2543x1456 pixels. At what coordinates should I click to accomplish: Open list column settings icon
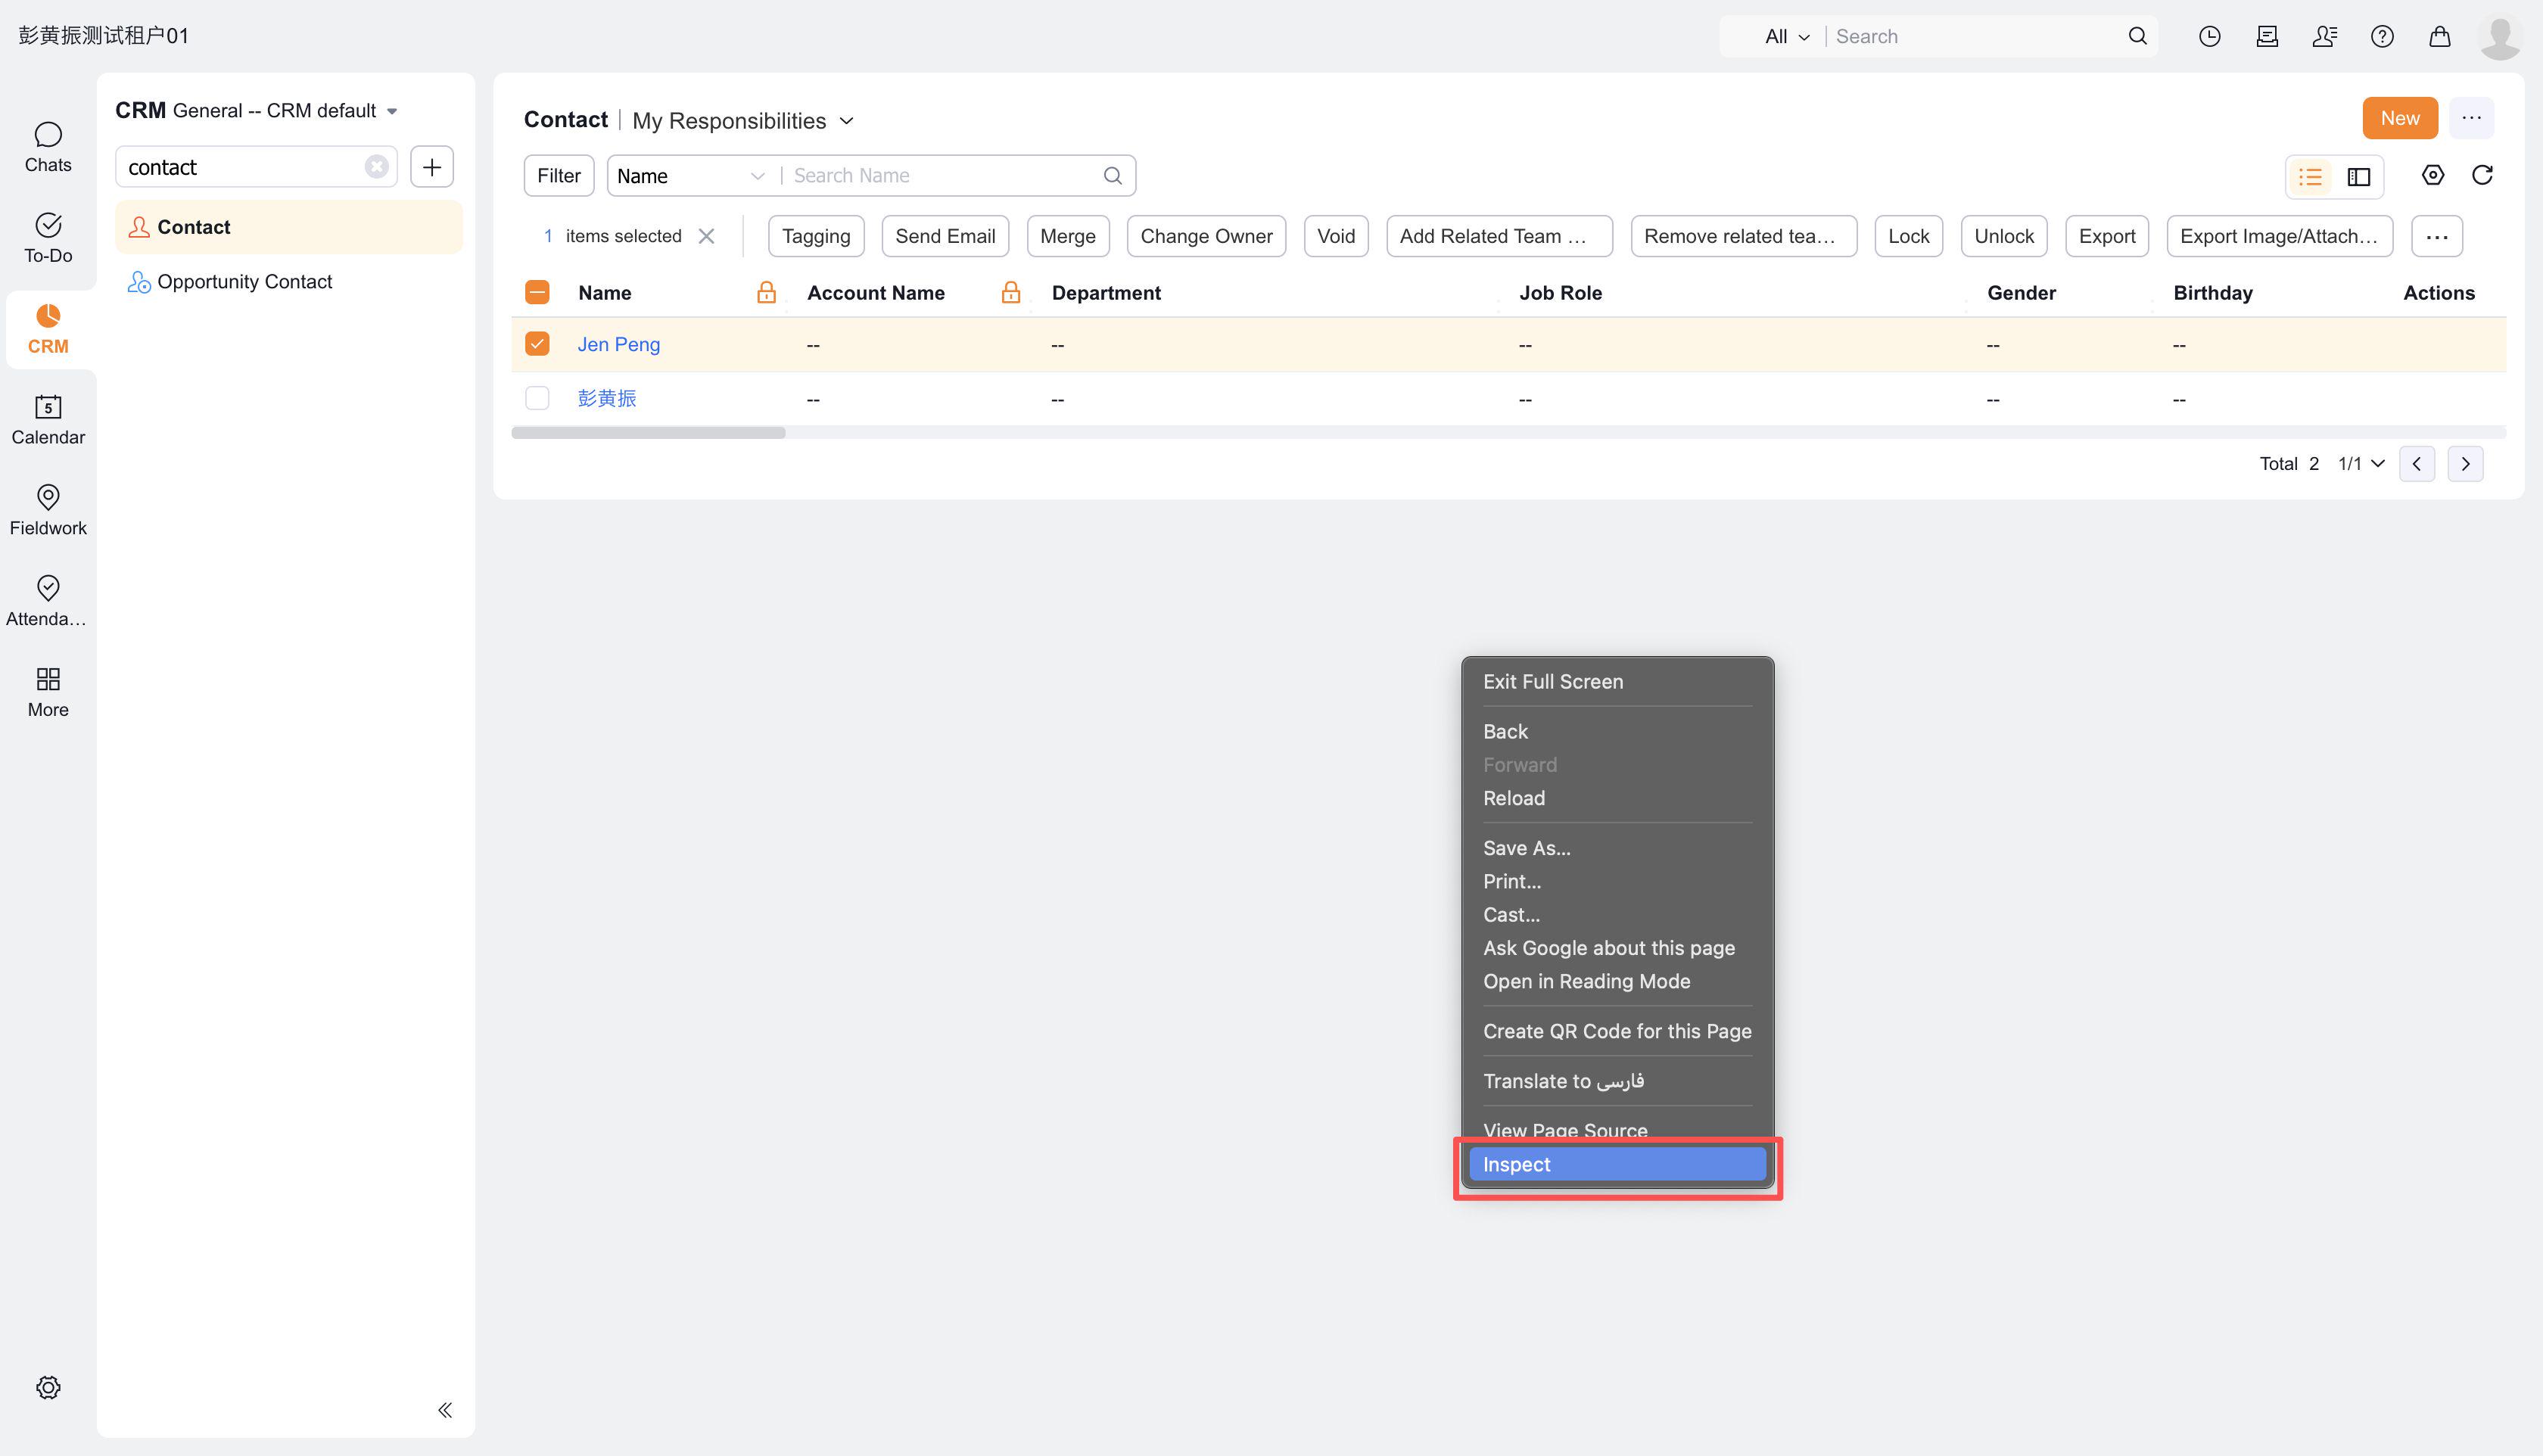point(2433,175)
